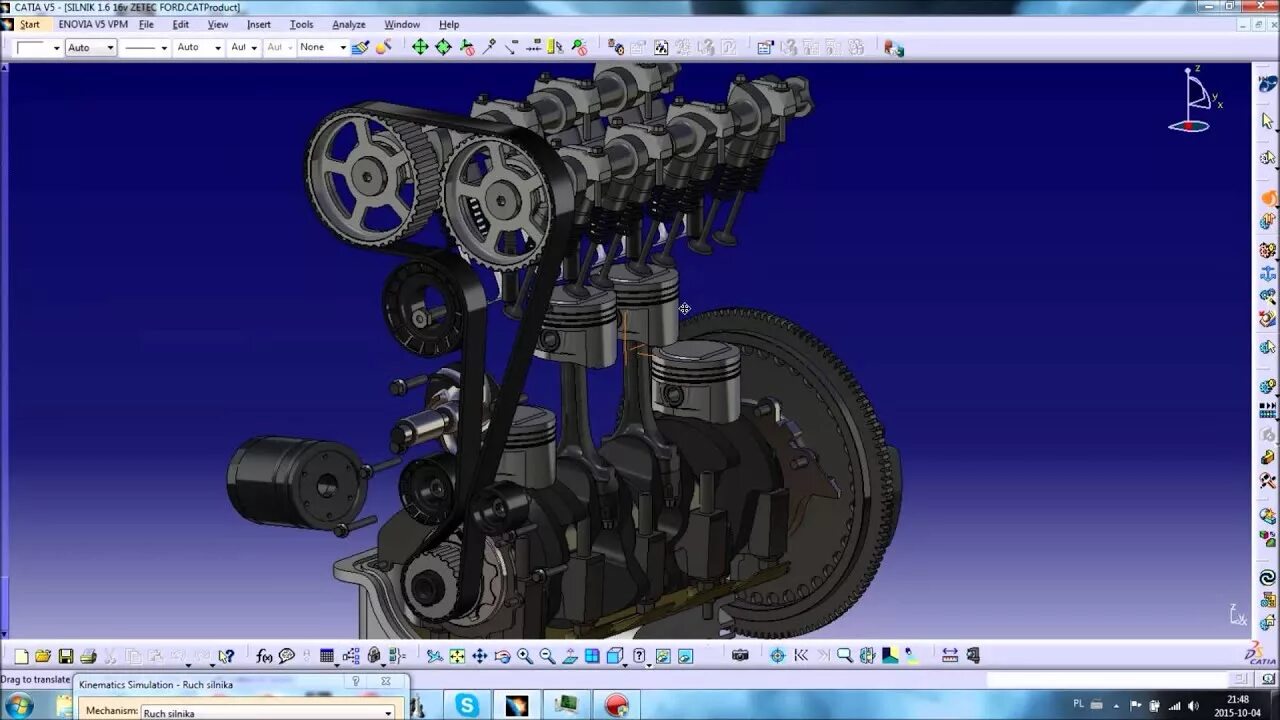Screen dimensions: 1280x720
Task: Open the Start menu in CATIA
Action: pyautogui.click(x=30, y=24)
